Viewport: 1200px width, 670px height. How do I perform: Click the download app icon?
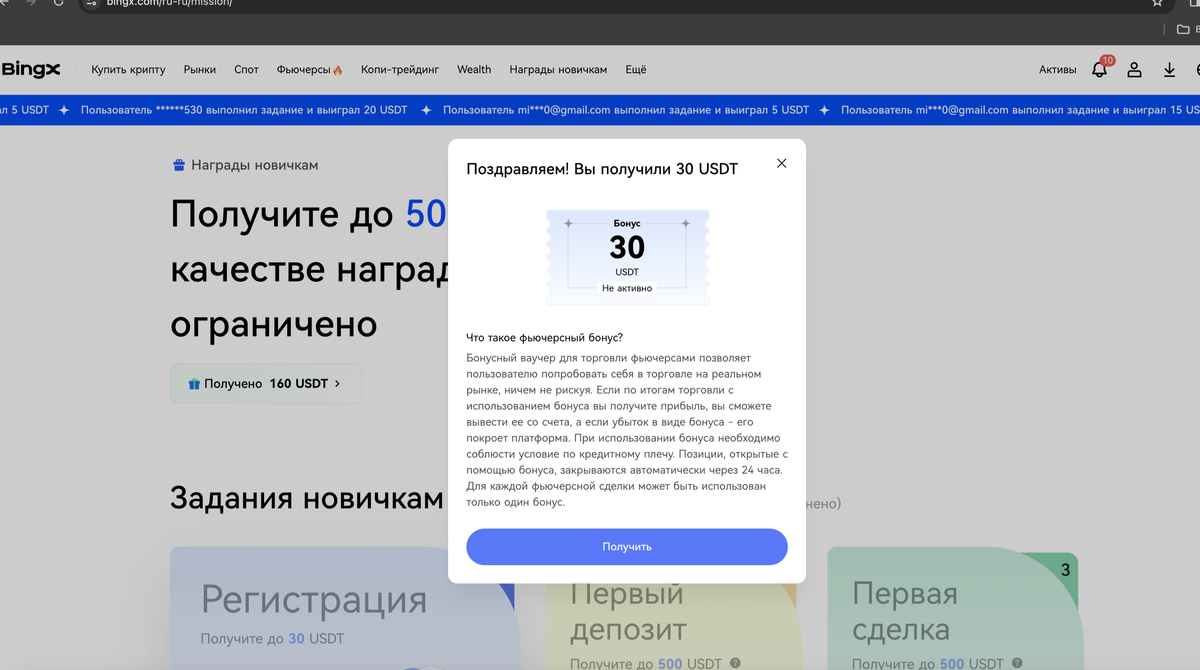1170,70
